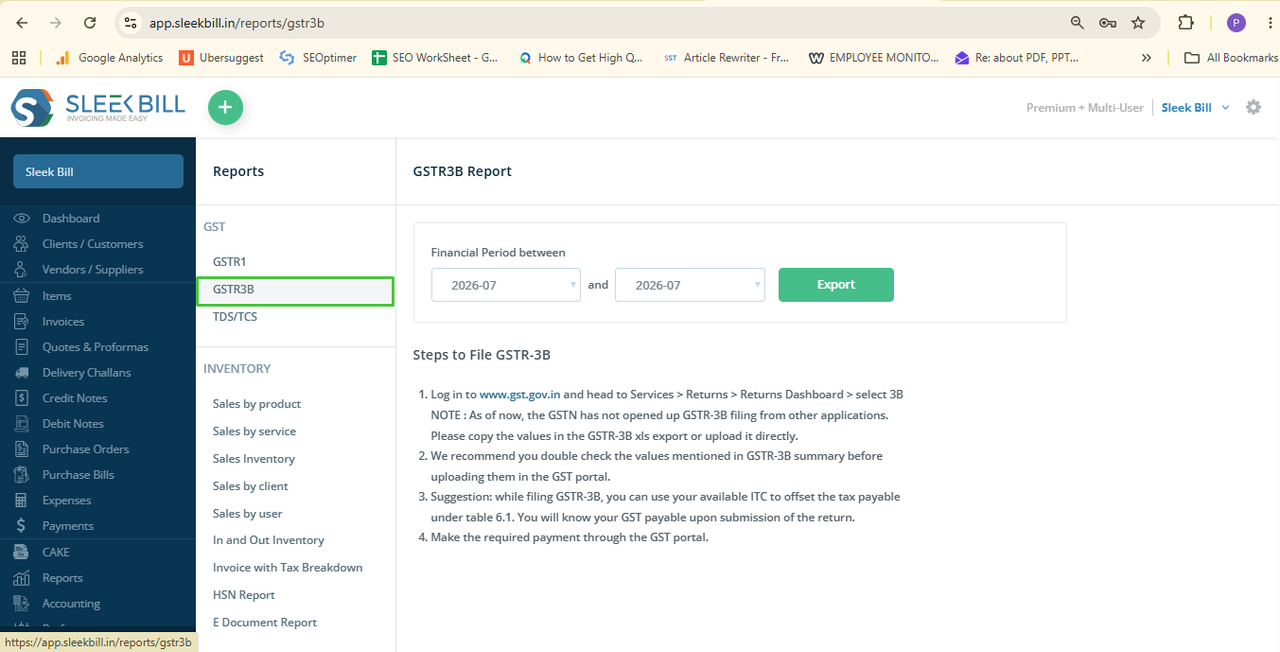Viewport: 1280px width, 652px height.
Task: Open the www.gst.gov.in link
Action: coord(520,395)
